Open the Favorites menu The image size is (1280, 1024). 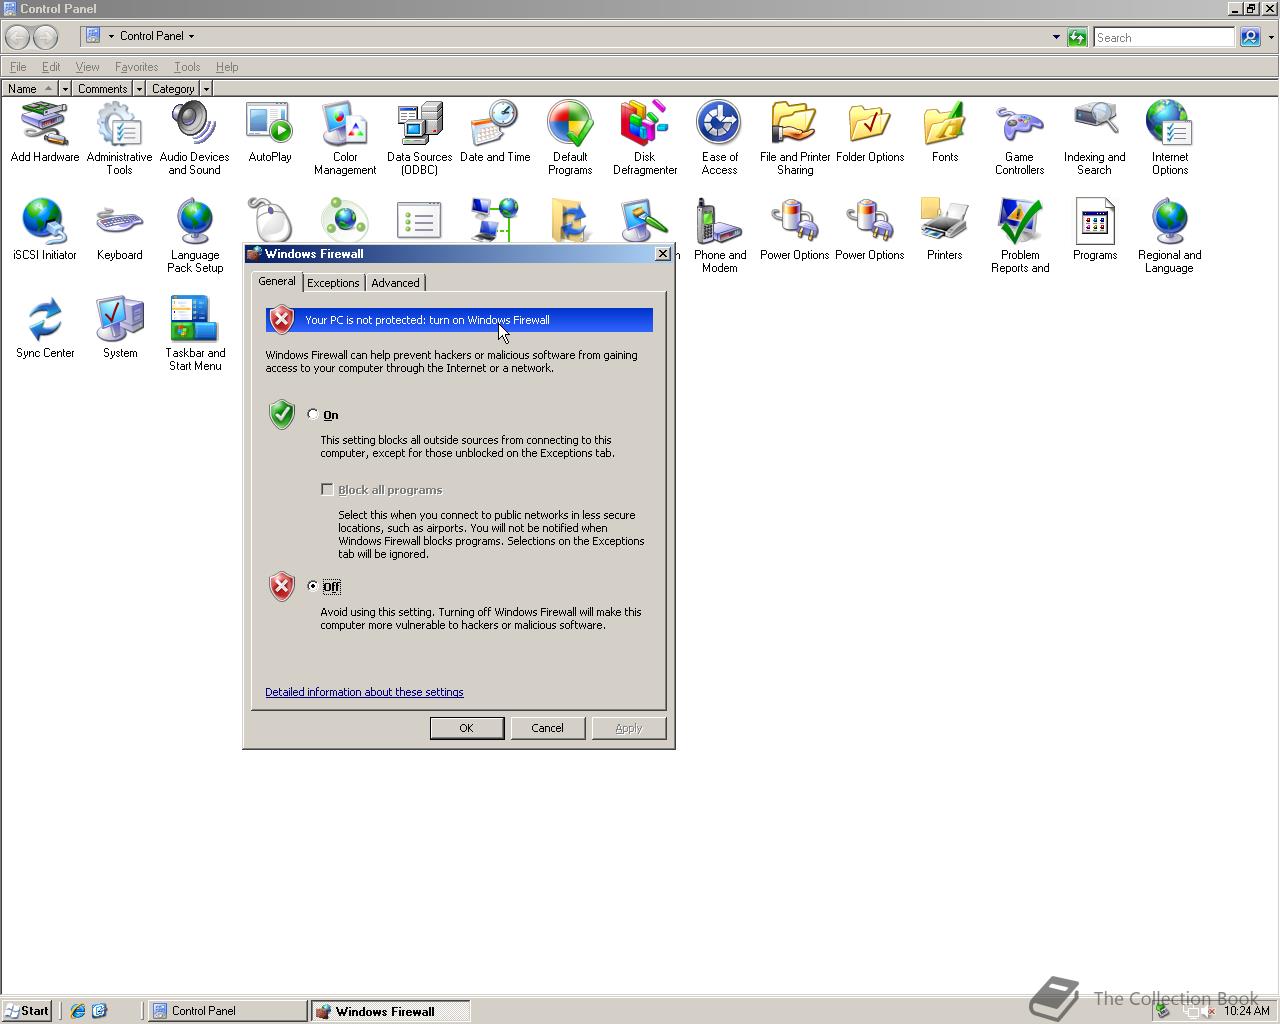(x=136, y=67)
